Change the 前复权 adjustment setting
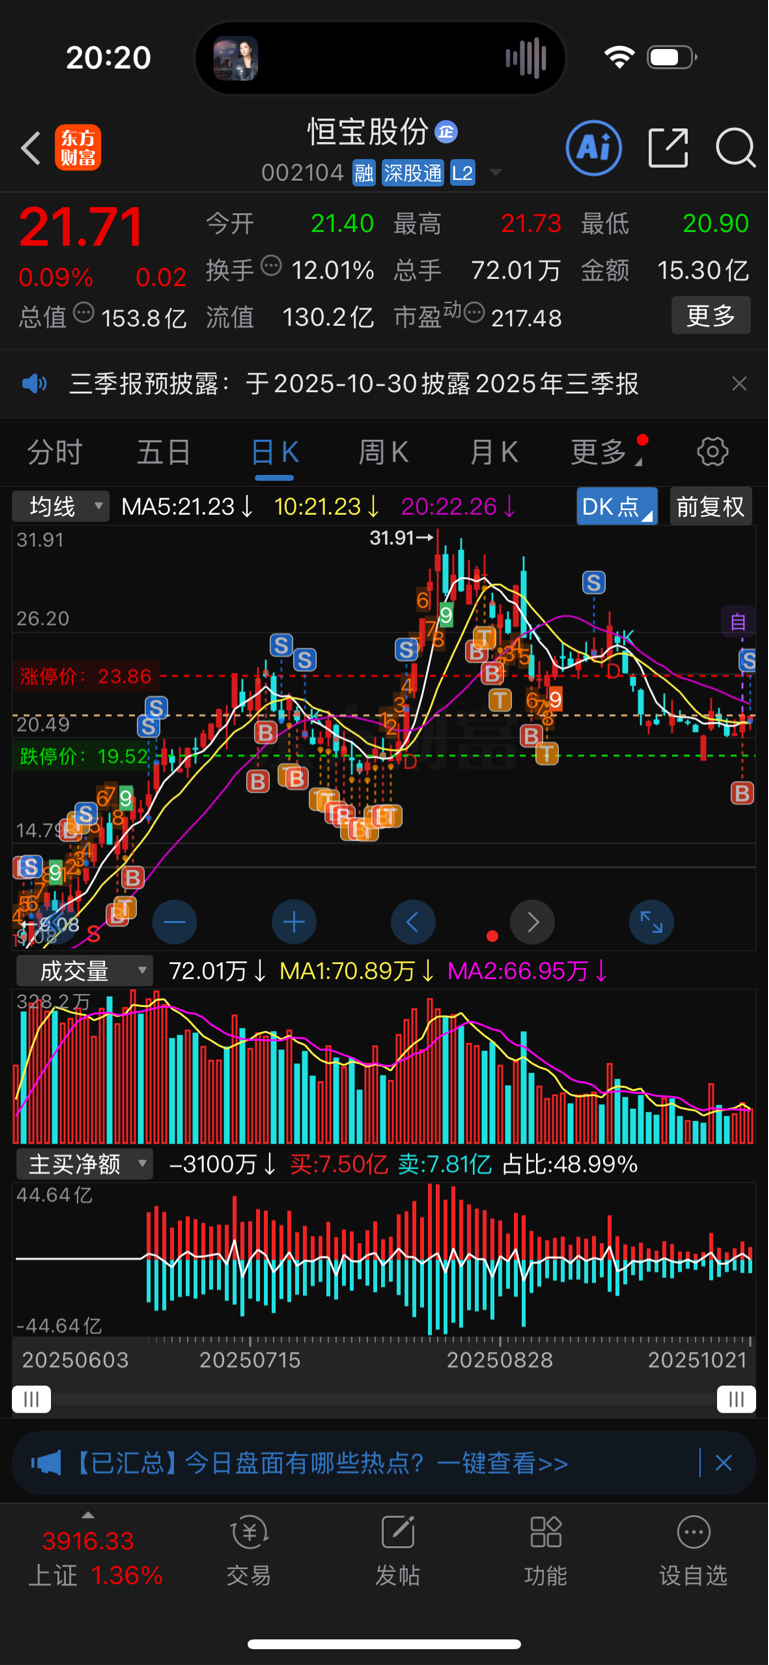The width and height of the screenshot is (769, 1665). (710, 507)
